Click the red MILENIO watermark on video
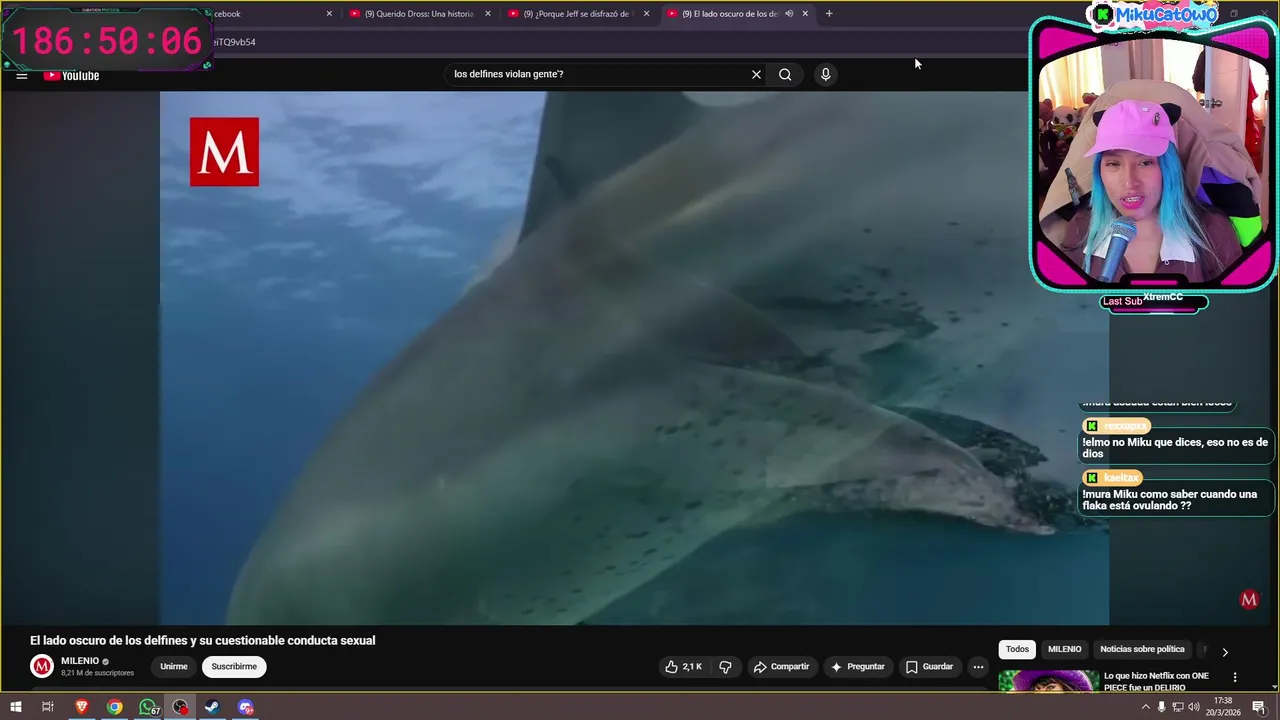Screen dimensions: 1280x720 pyautogui.click(x=1249, y=599)
